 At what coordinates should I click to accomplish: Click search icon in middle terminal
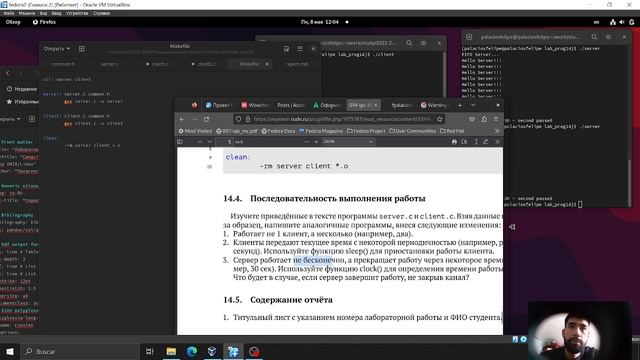pyautogui.click(x=409, y=43)
